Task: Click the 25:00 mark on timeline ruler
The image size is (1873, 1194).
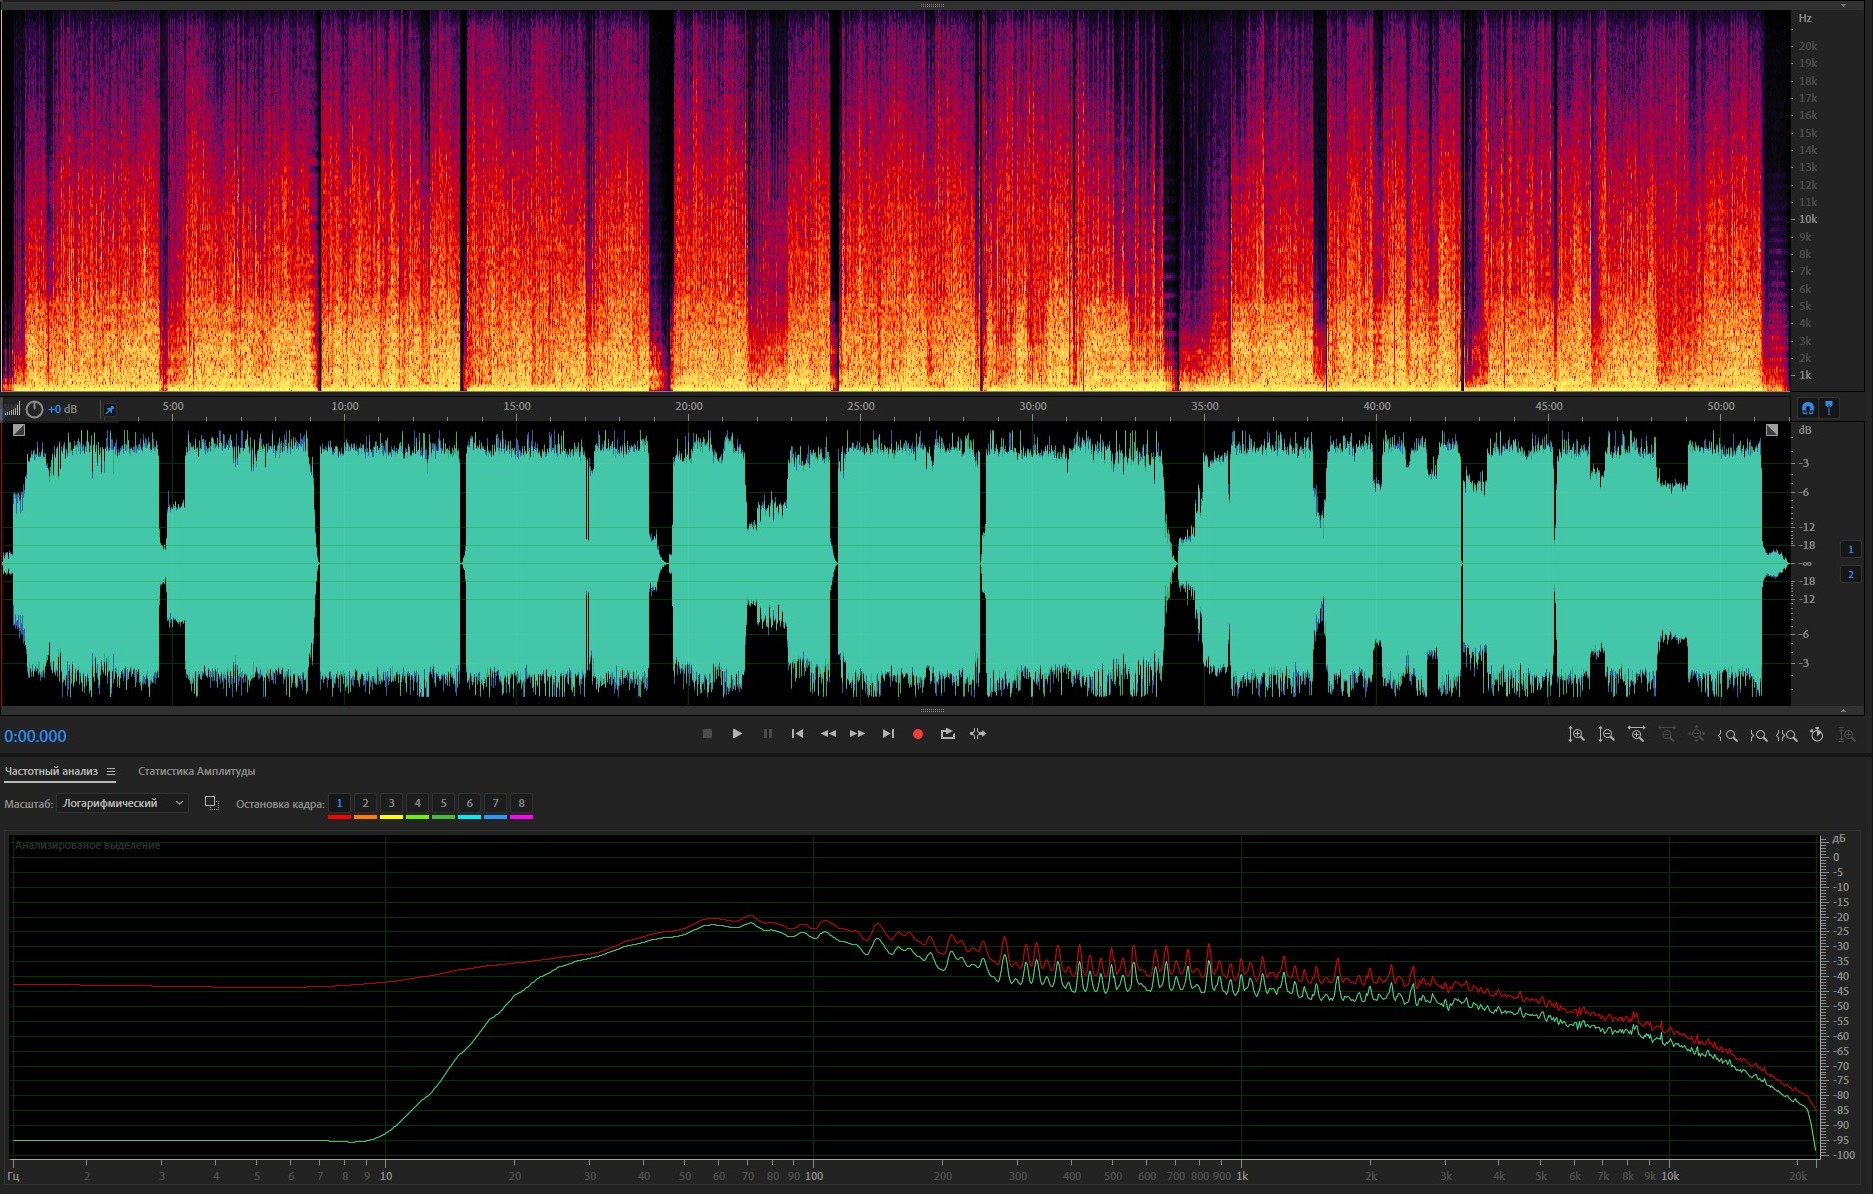Action: (x=861, y=406)
